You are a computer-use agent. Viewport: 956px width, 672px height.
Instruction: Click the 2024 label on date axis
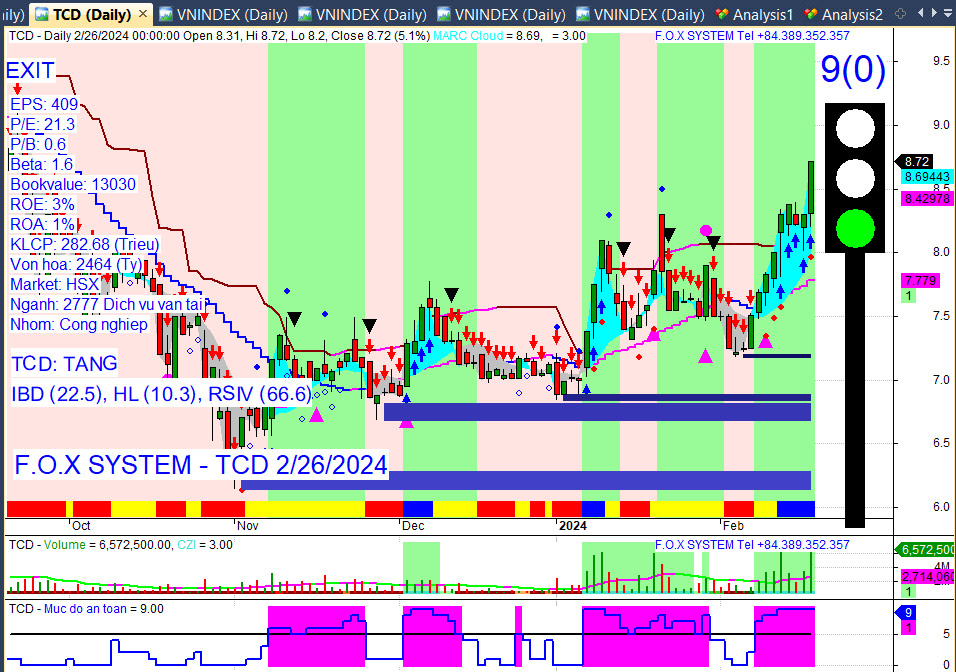[x=573, y=526]
